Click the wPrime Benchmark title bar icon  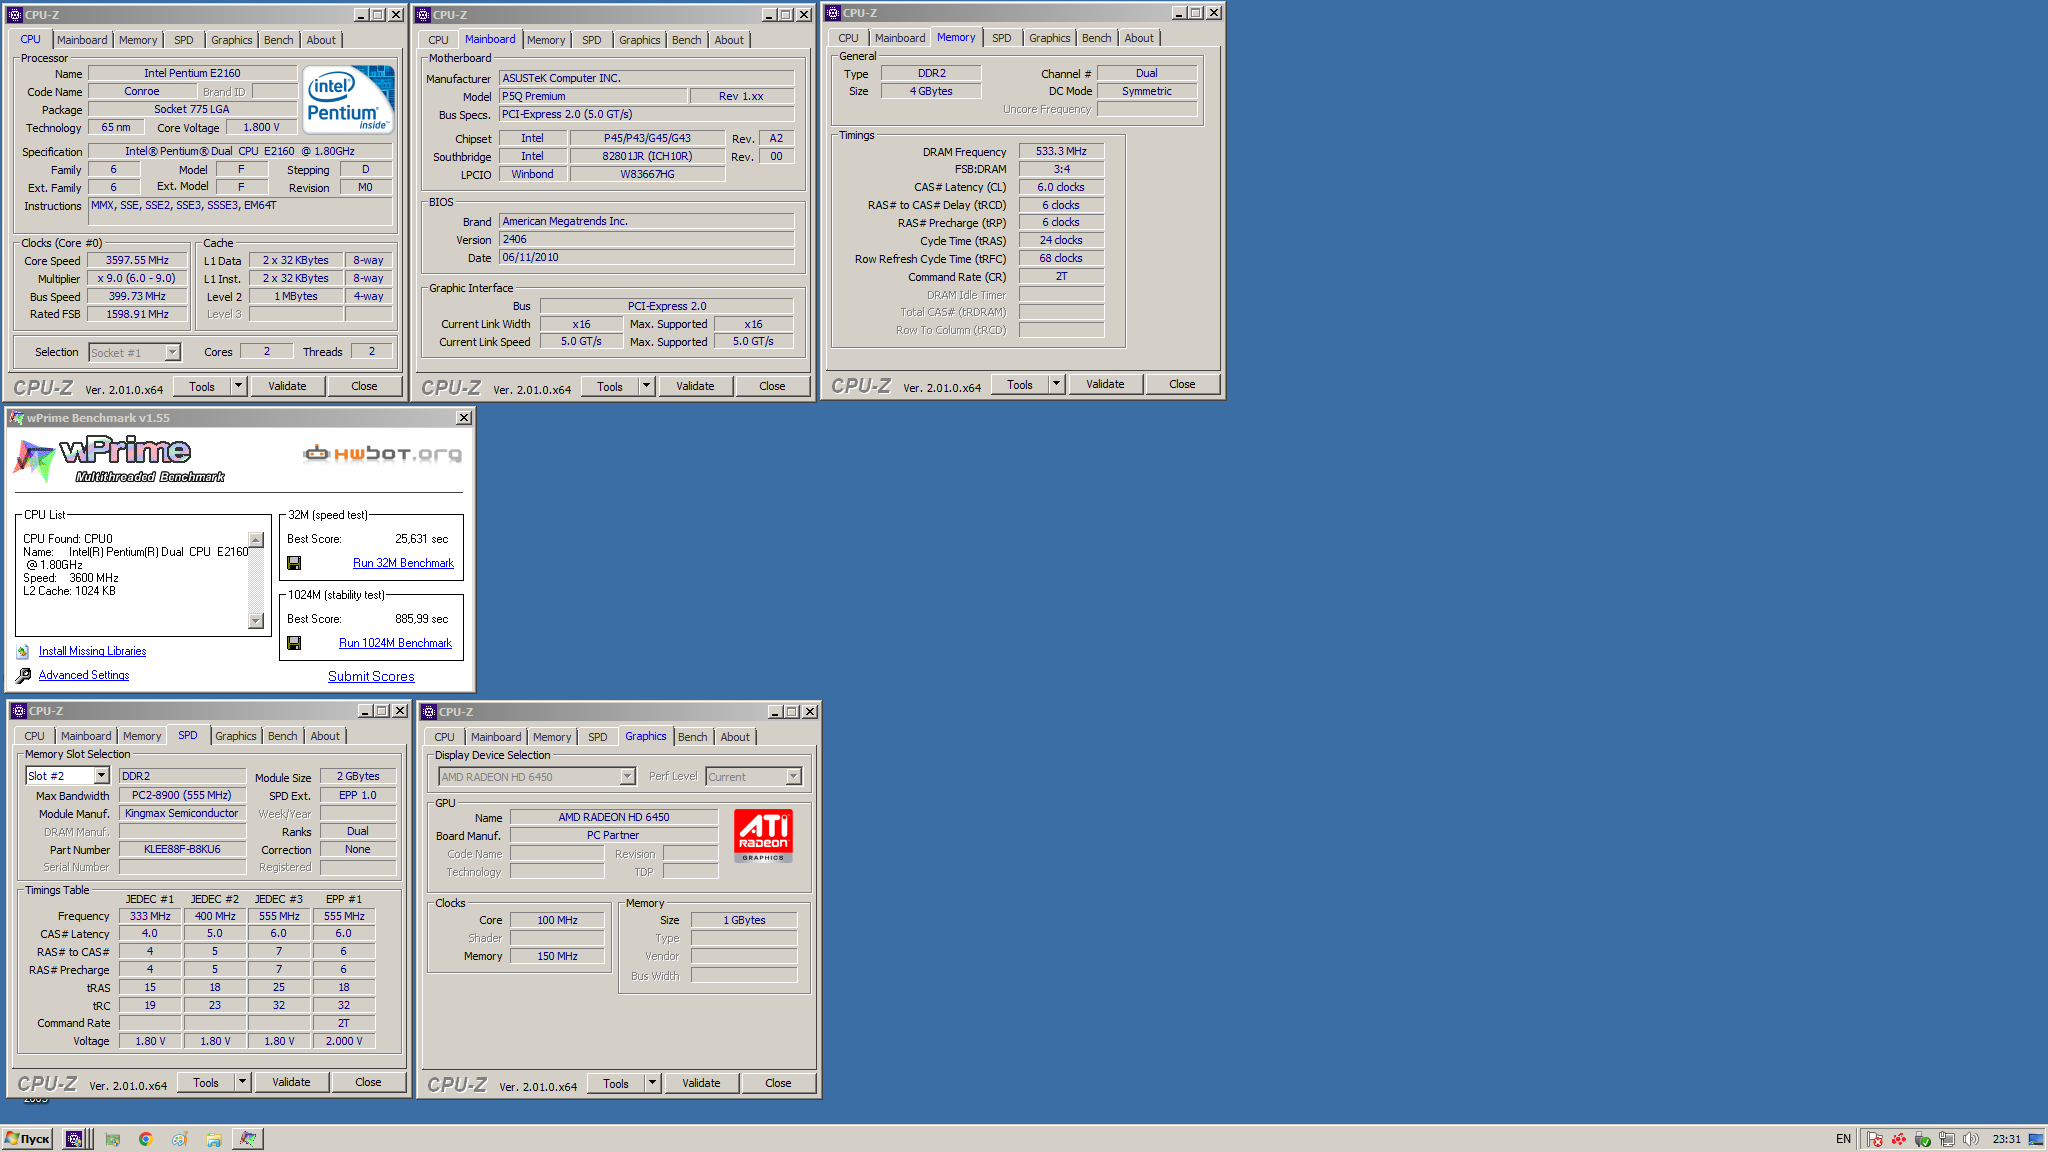(16, 418)
